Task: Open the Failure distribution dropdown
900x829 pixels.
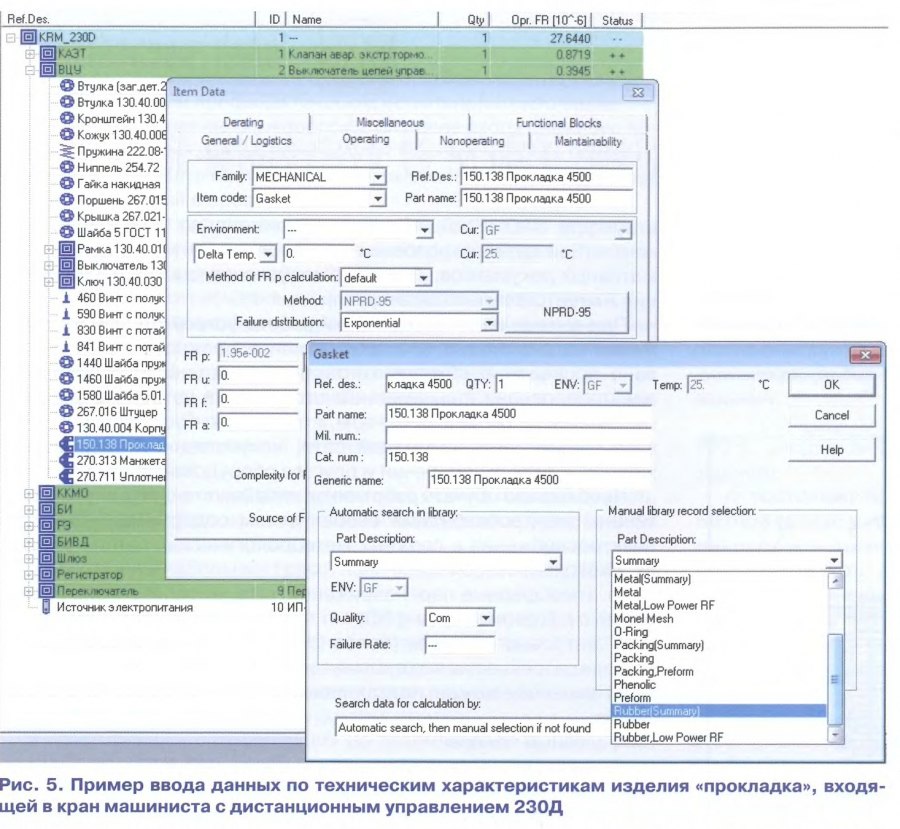Action: pyautogui.click(x=489, y=323)
